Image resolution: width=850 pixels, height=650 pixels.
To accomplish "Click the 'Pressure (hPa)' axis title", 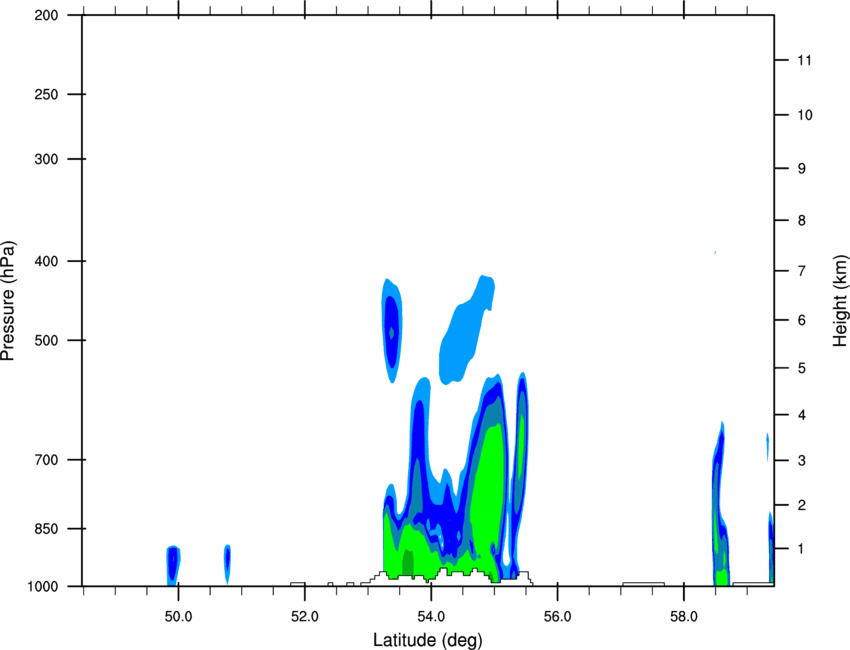I will pyautogui.click(x=8, y=301).
